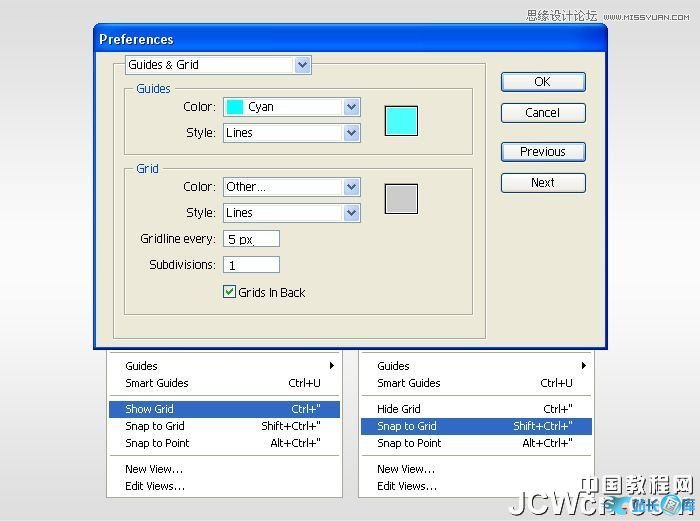Toggle the Grids In Back checkbox
700x521 pixels.
click(229, 292)
